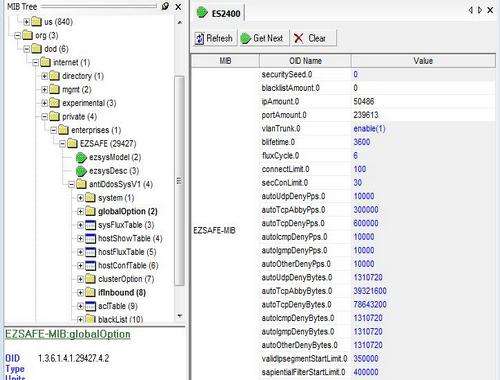The image size is (500, 380).
Task: Click the globalOption folder icon
Action: [90, 211]
